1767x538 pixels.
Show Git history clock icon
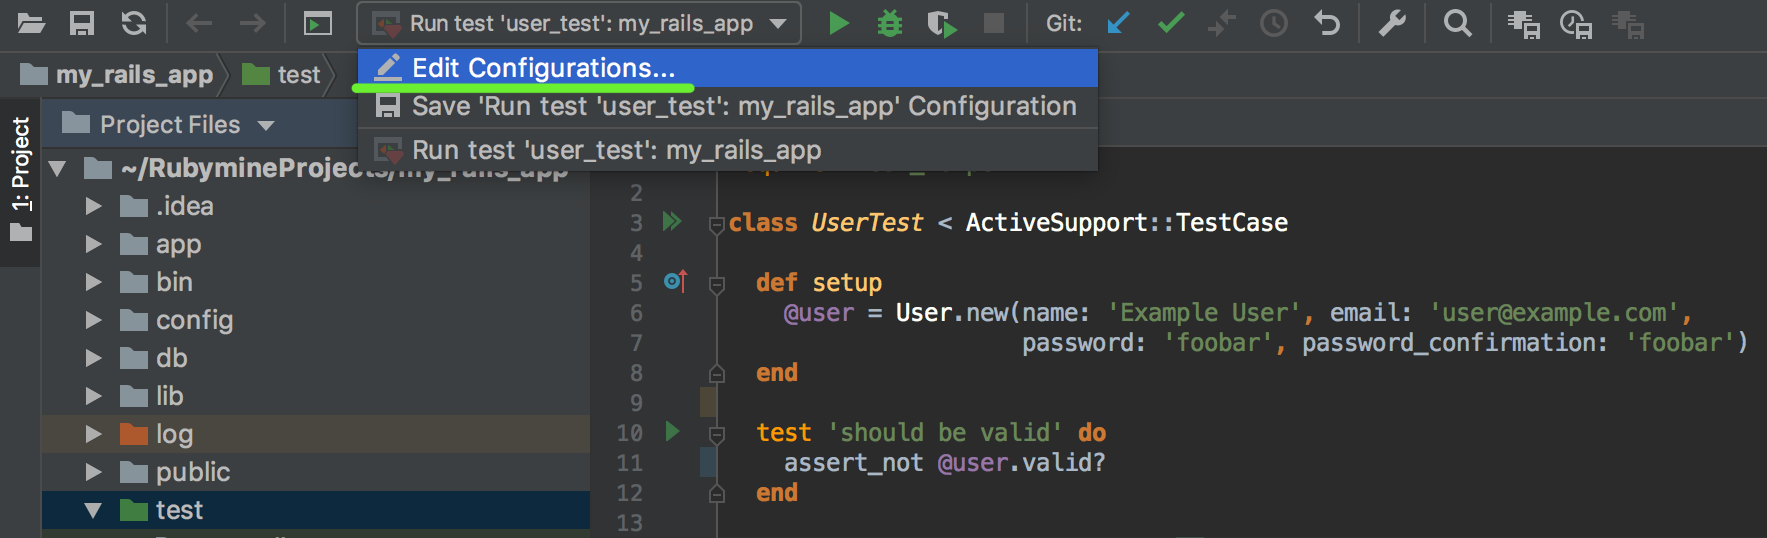pyautogui.click(x=1274, y=23)
